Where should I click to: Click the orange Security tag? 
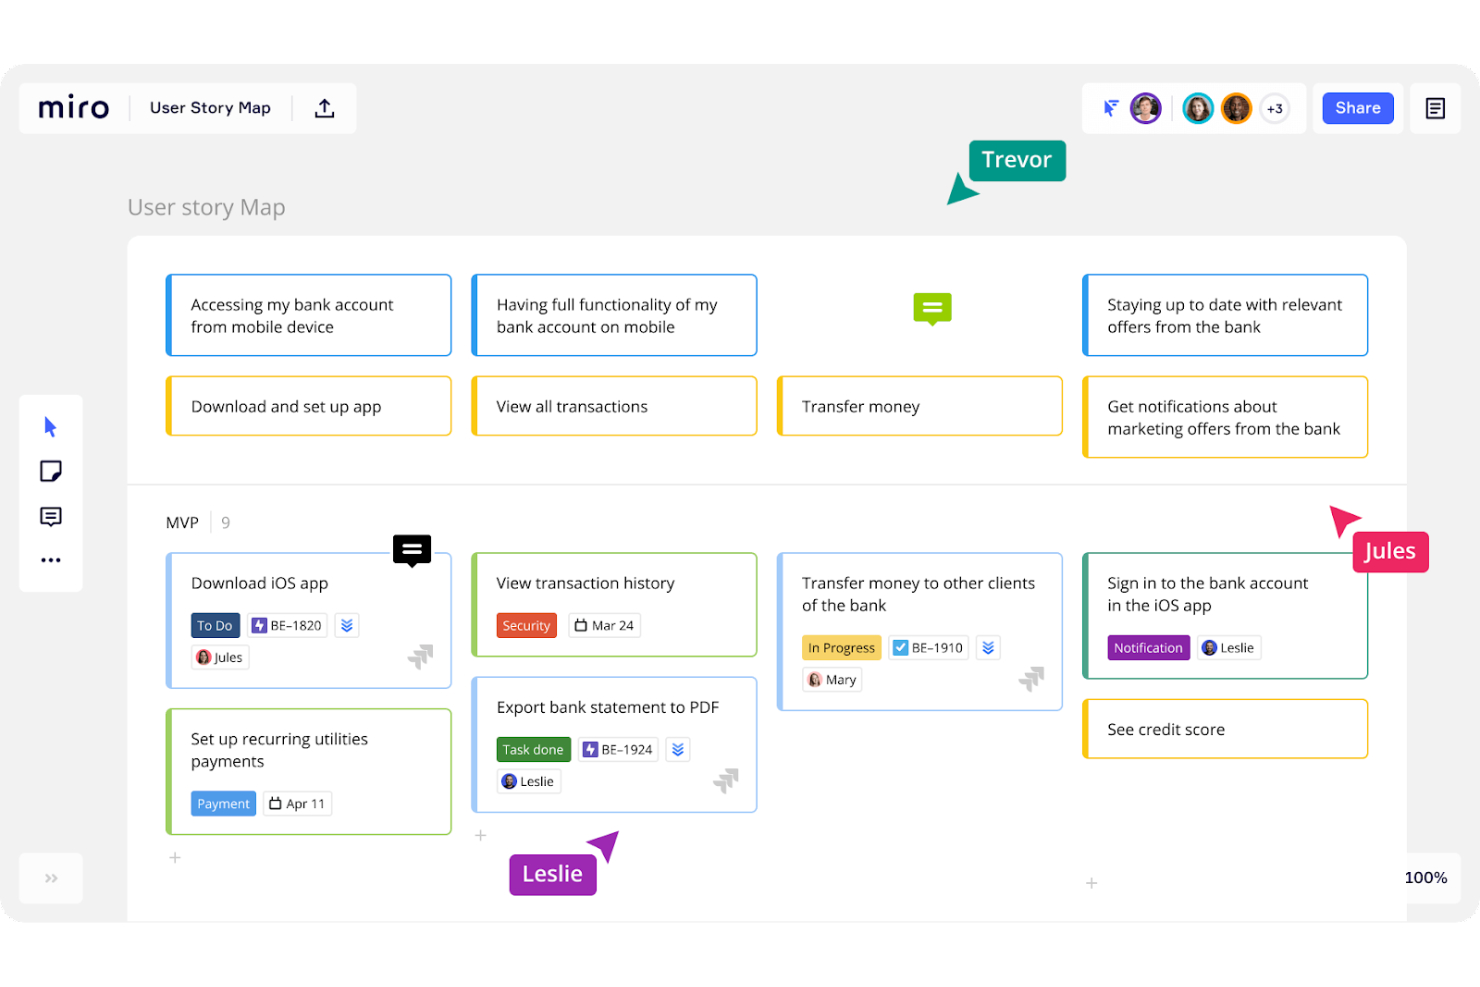(x=526, y=626)
